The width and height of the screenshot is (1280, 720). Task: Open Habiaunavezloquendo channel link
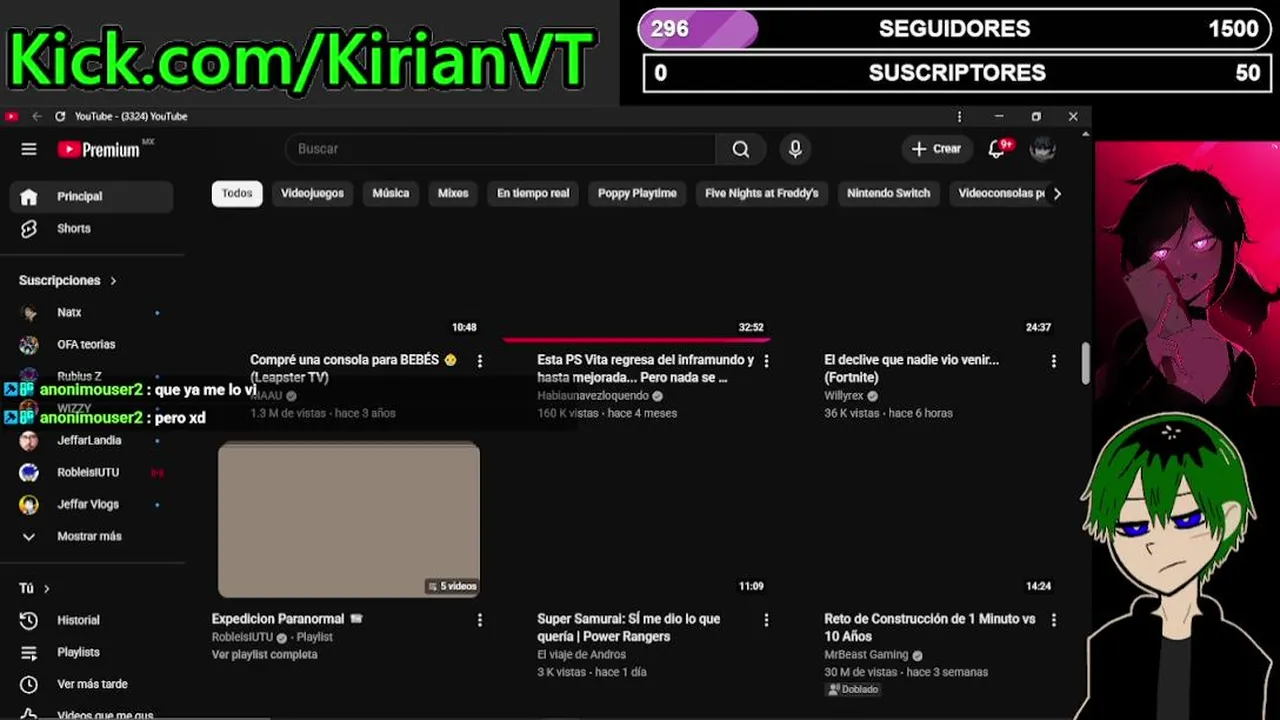pos(593,396)
